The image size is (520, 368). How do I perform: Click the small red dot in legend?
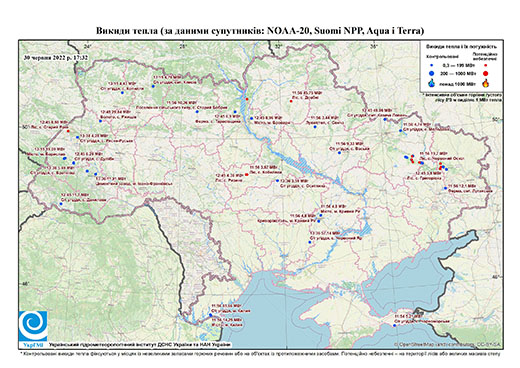[486, 65]
